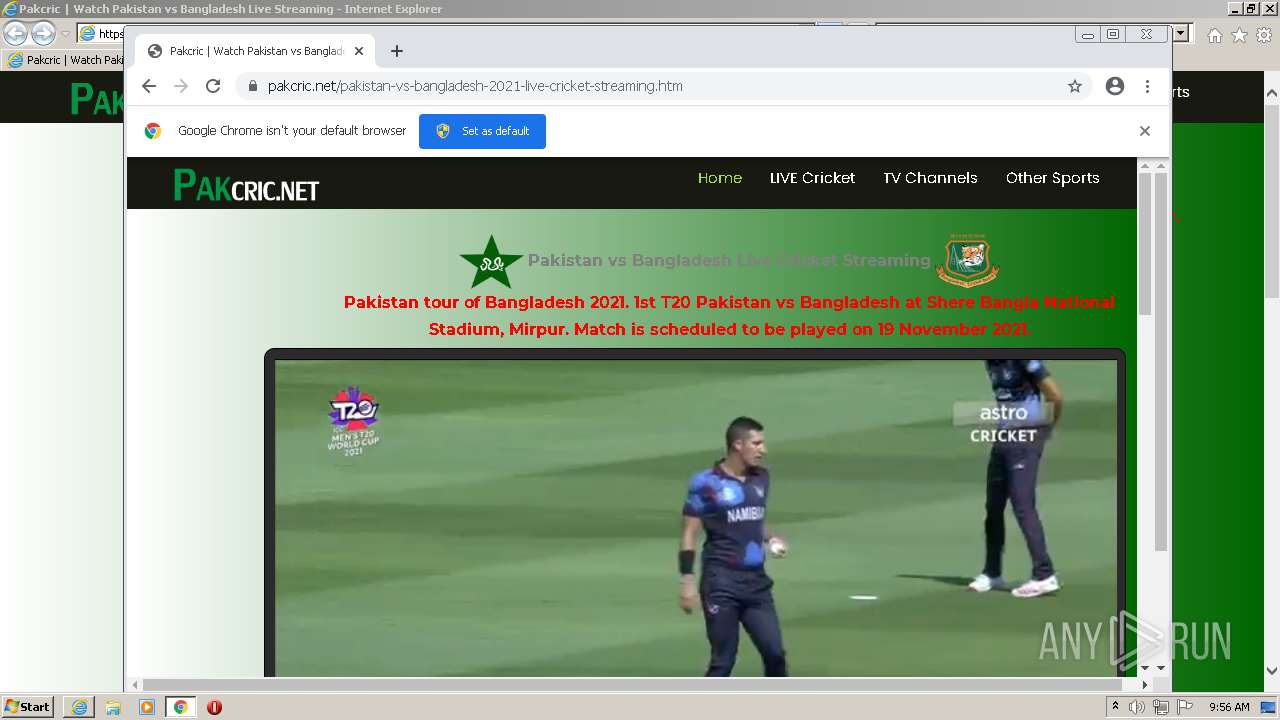1280x720 pixels.
Task: Click the taskbar clock 9:56 AM
Action: click(1229, 707)
